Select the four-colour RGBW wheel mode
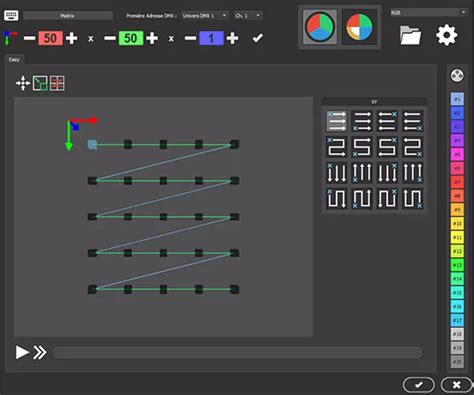474x395 pixels. point(359,27)
